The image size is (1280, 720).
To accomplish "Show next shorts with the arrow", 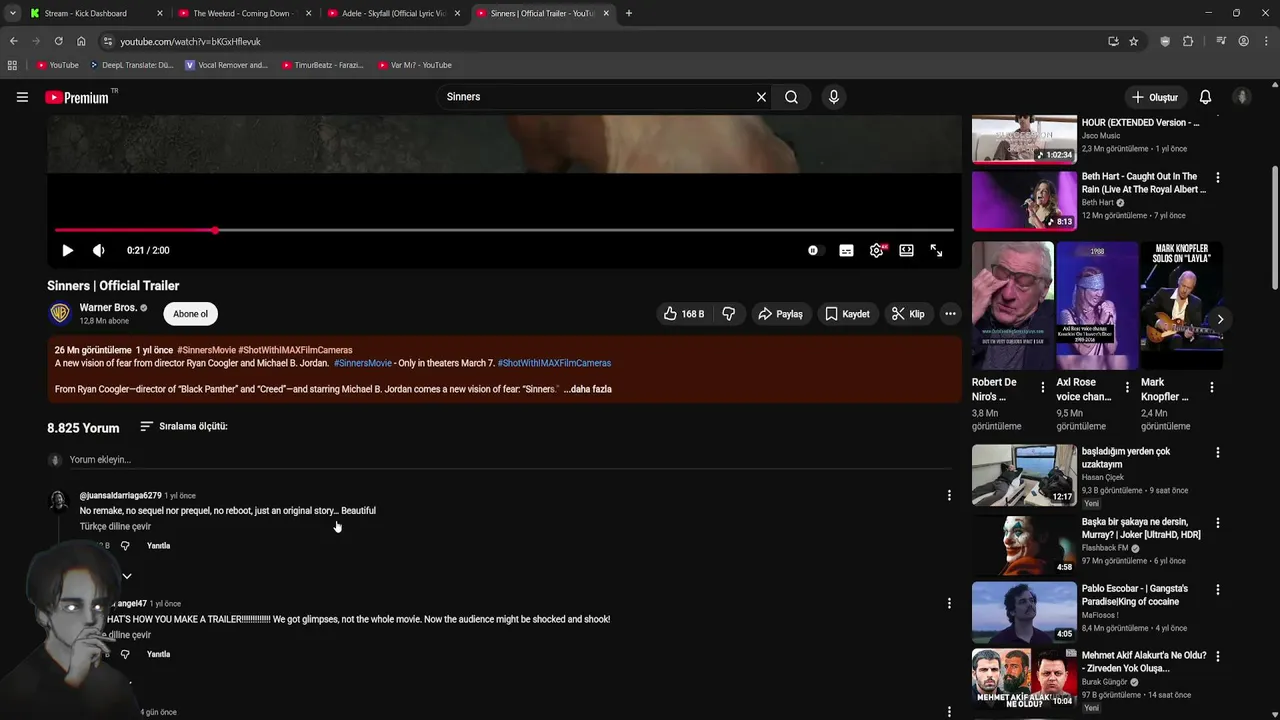I will click(x=1220, y=319).
